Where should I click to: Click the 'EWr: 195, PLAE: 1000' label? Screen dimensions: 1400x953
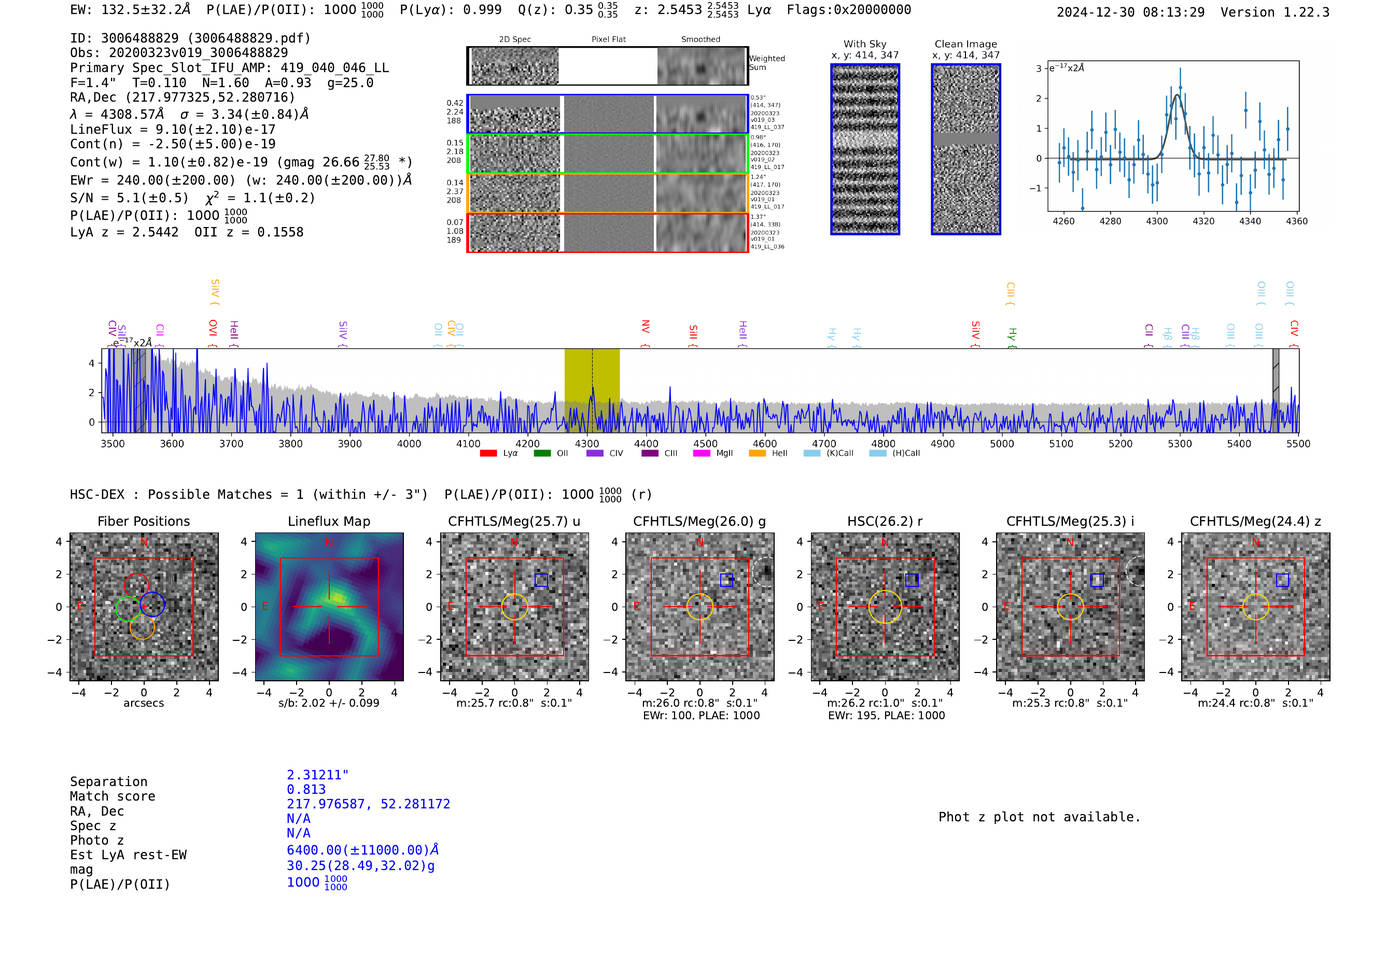coord(886,715)
